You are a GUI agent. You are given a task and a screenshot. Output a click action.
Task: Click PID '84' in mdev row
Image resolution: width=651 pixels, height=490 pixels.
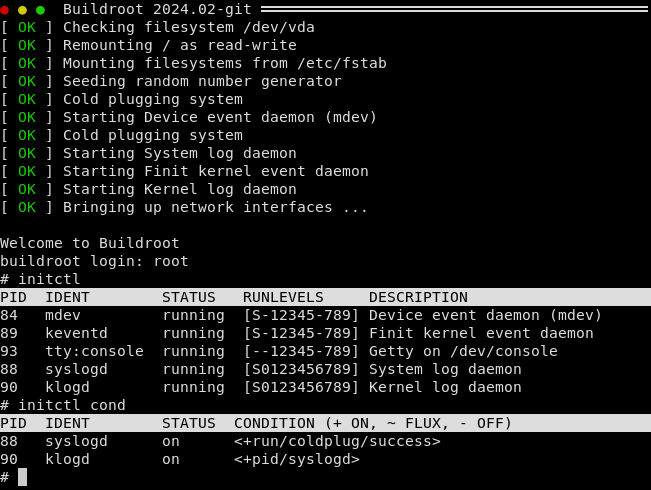click(x=9, y=315)
